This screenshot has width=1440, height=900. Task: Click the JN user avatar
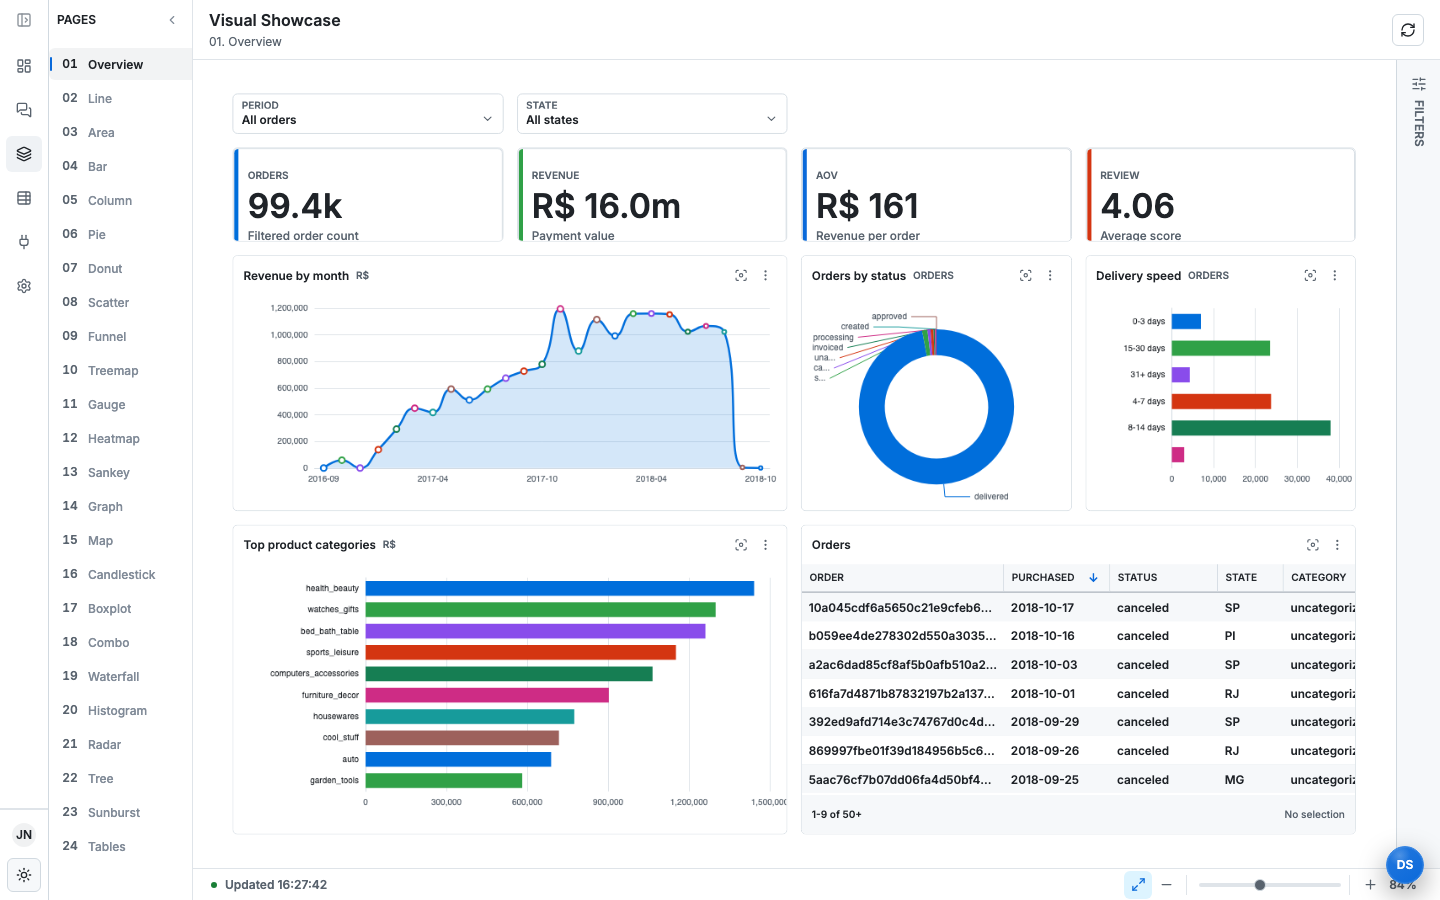click(x=24, y=835)
